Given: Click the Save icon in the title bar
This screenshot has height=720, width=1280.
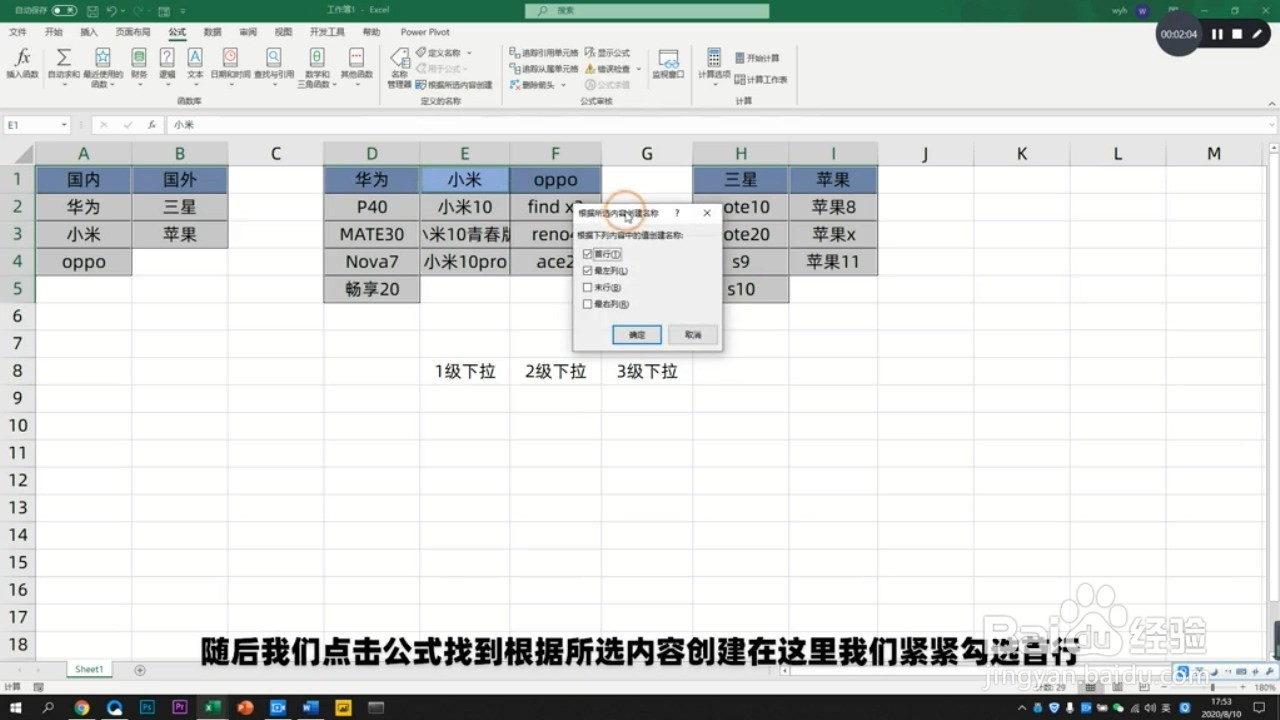Looking at the screenshot, I should point(91,10).
